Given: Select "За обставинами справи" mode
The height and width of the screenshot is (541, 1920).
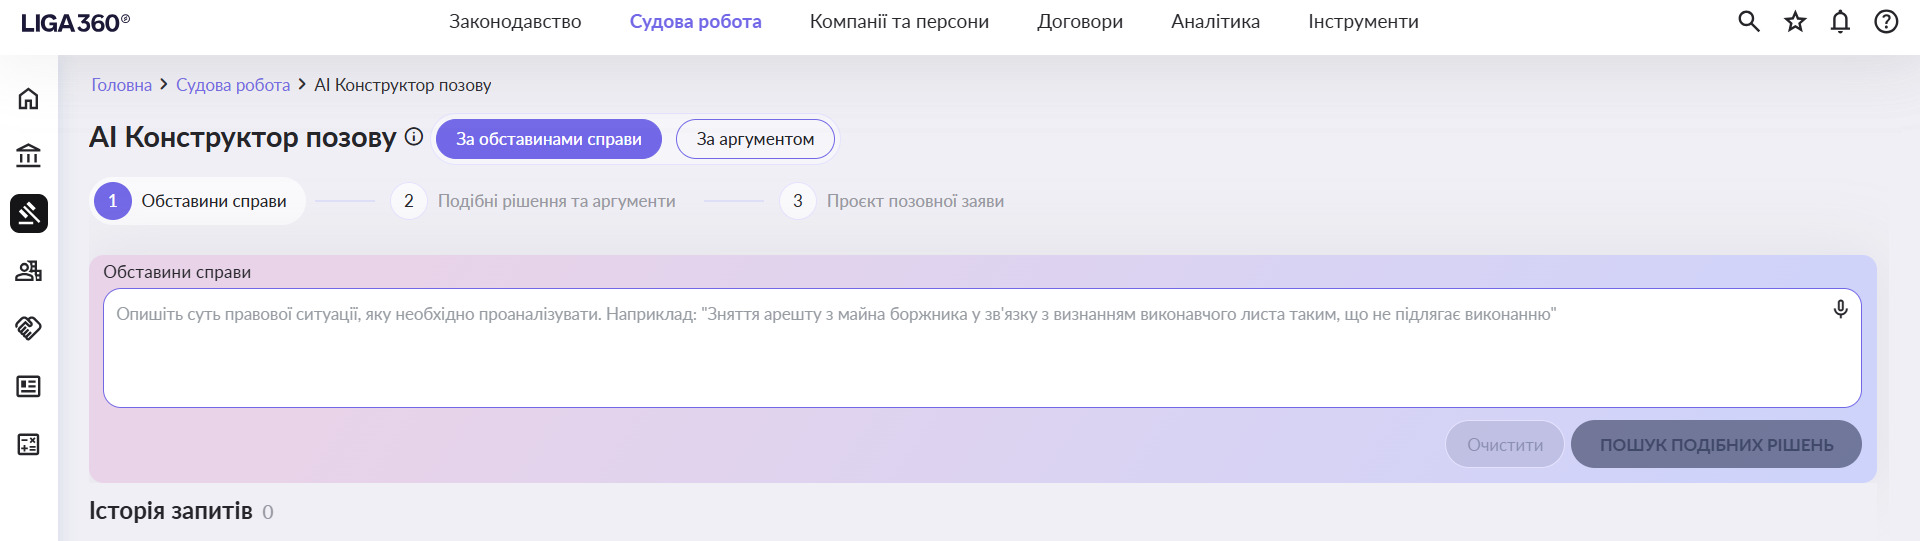Looking at the screenshot, I should click(548, 139).
